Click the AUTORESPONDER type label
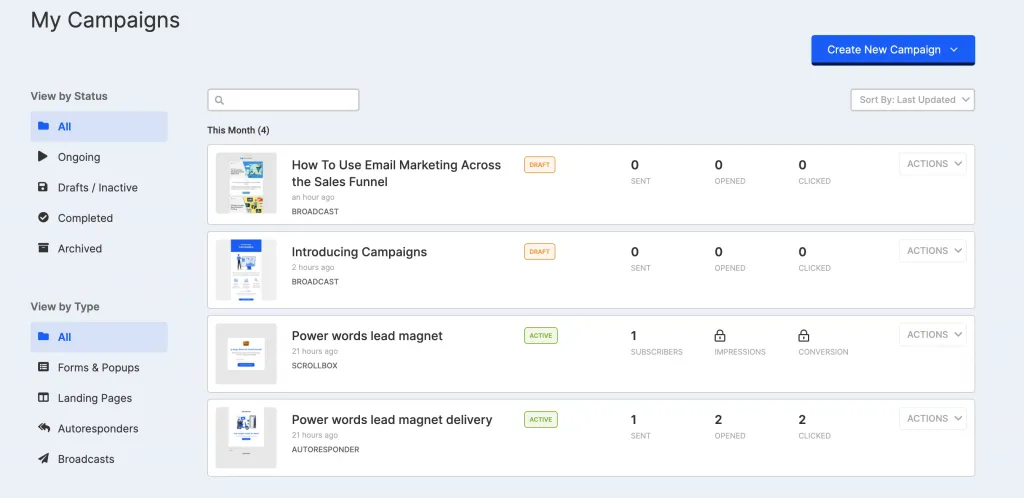Screen dimensions: 1024x498 (x=325, y=449)
